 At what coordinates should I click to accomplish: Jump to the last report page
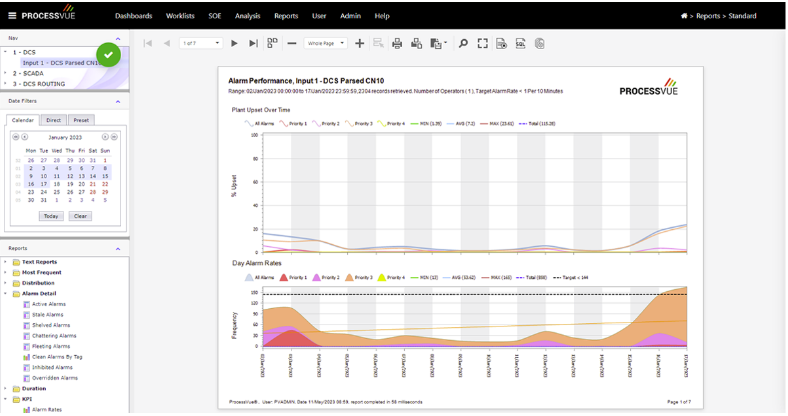253,44
